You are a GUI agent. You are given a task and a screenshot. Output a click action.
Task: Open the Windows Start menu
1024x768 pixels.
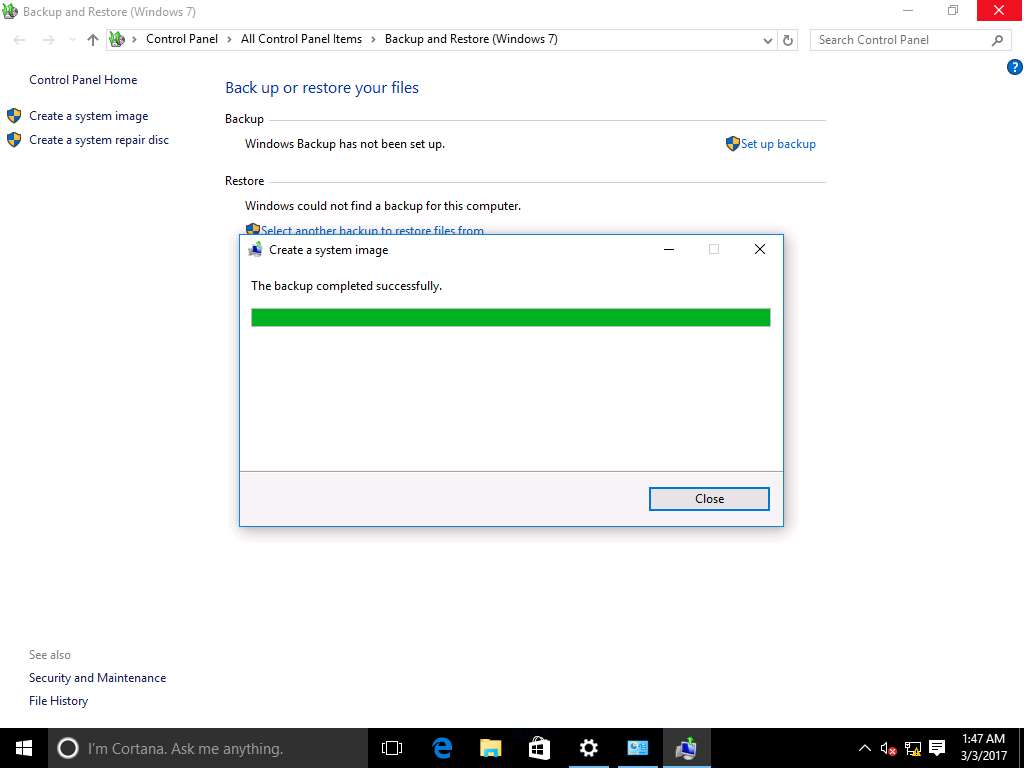click(24, 748)
